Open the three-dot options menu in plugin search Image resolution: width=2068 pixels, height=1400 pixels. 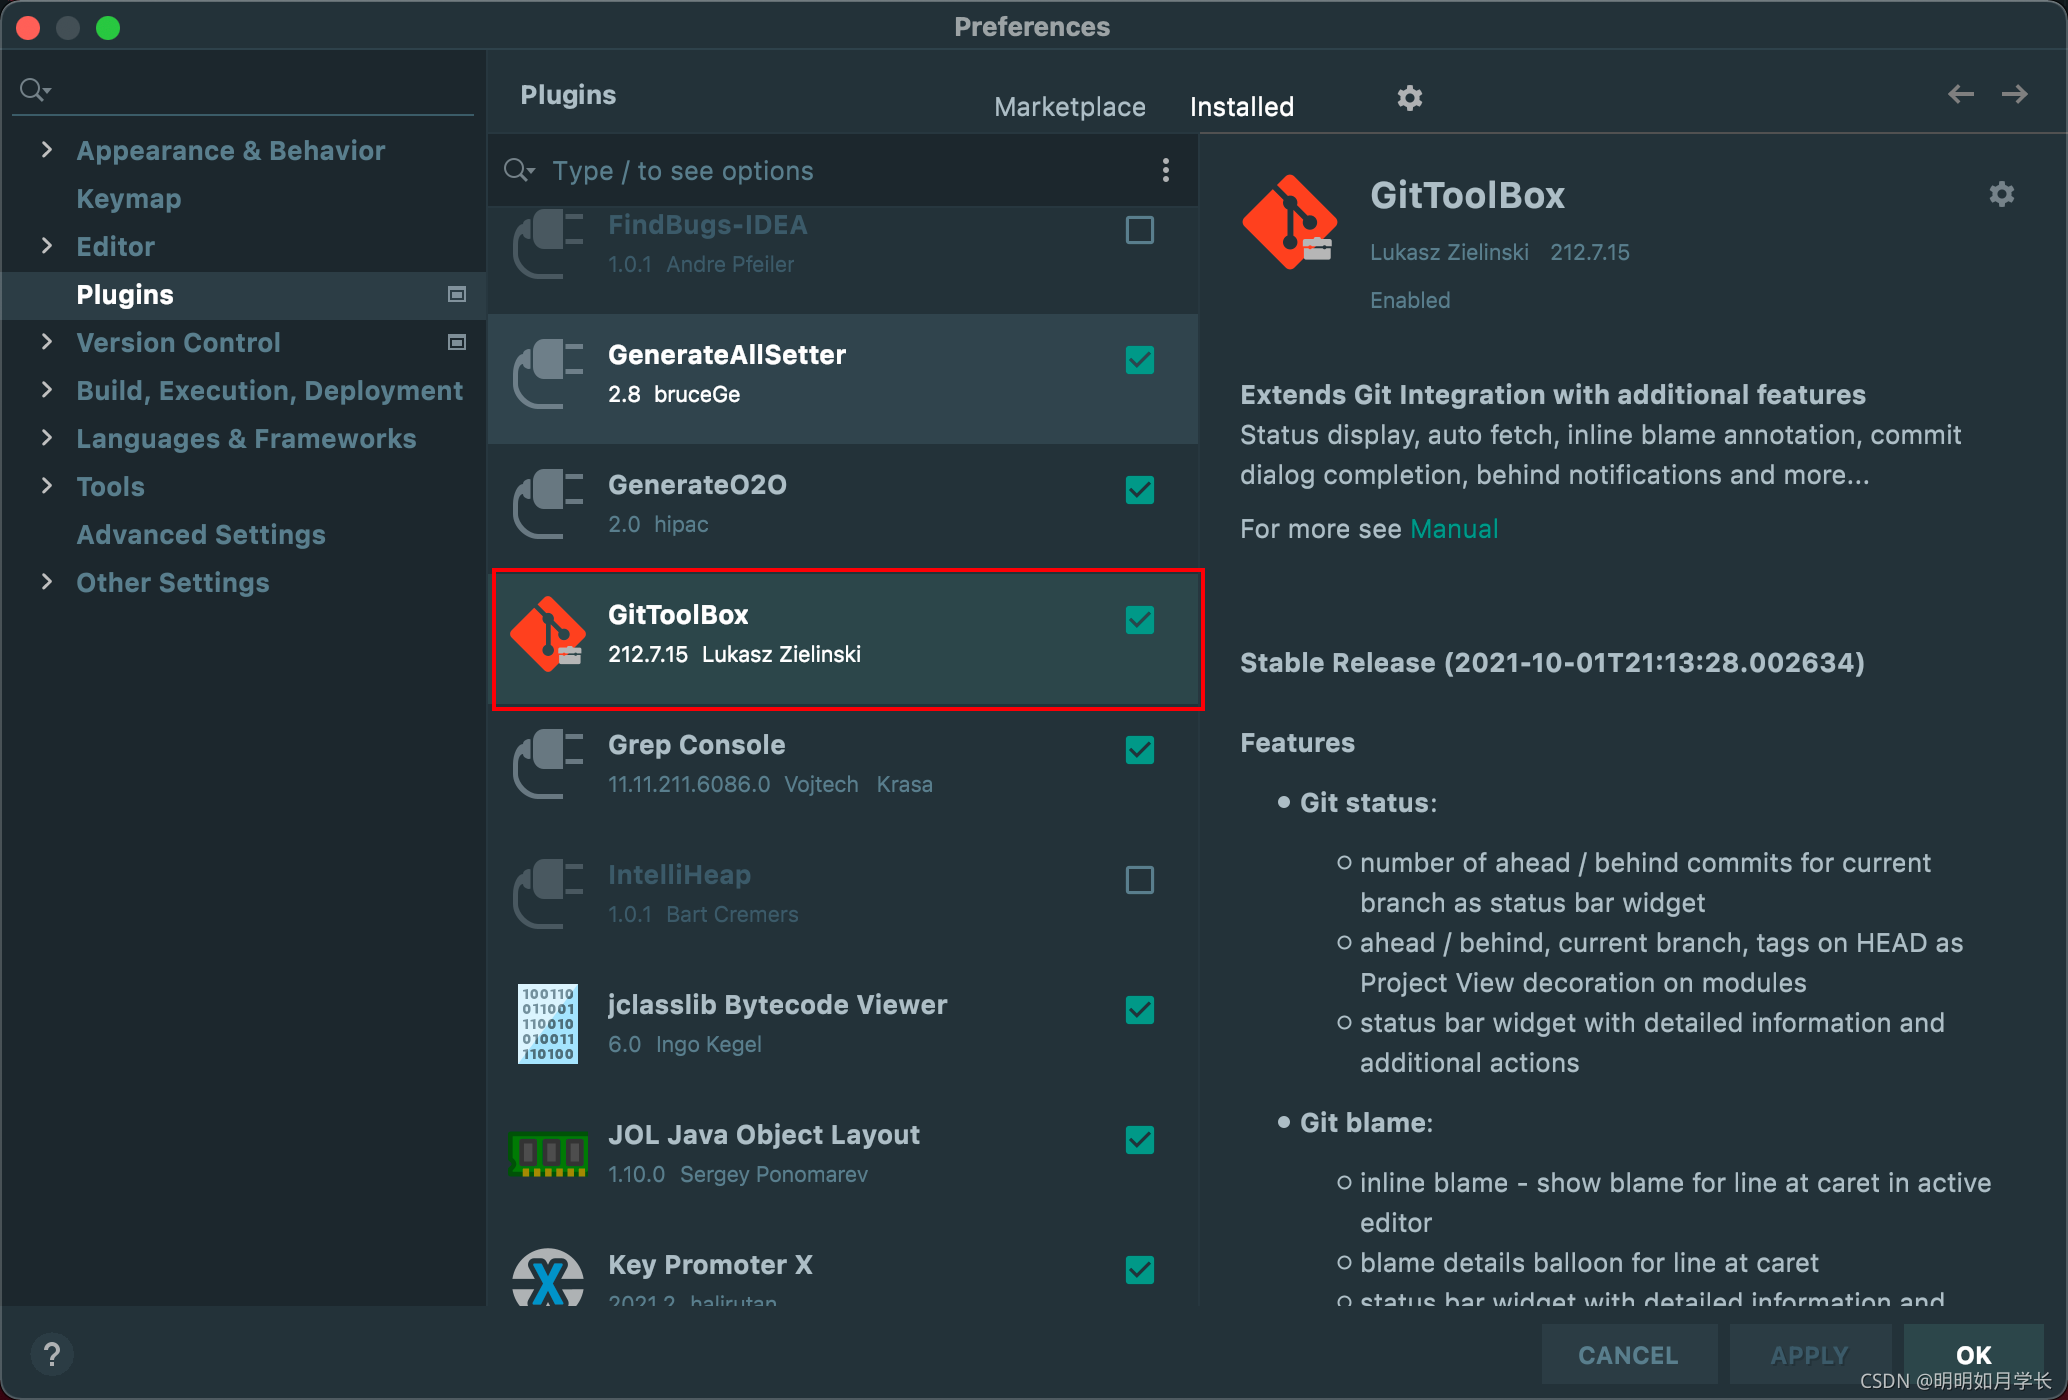1165,170
